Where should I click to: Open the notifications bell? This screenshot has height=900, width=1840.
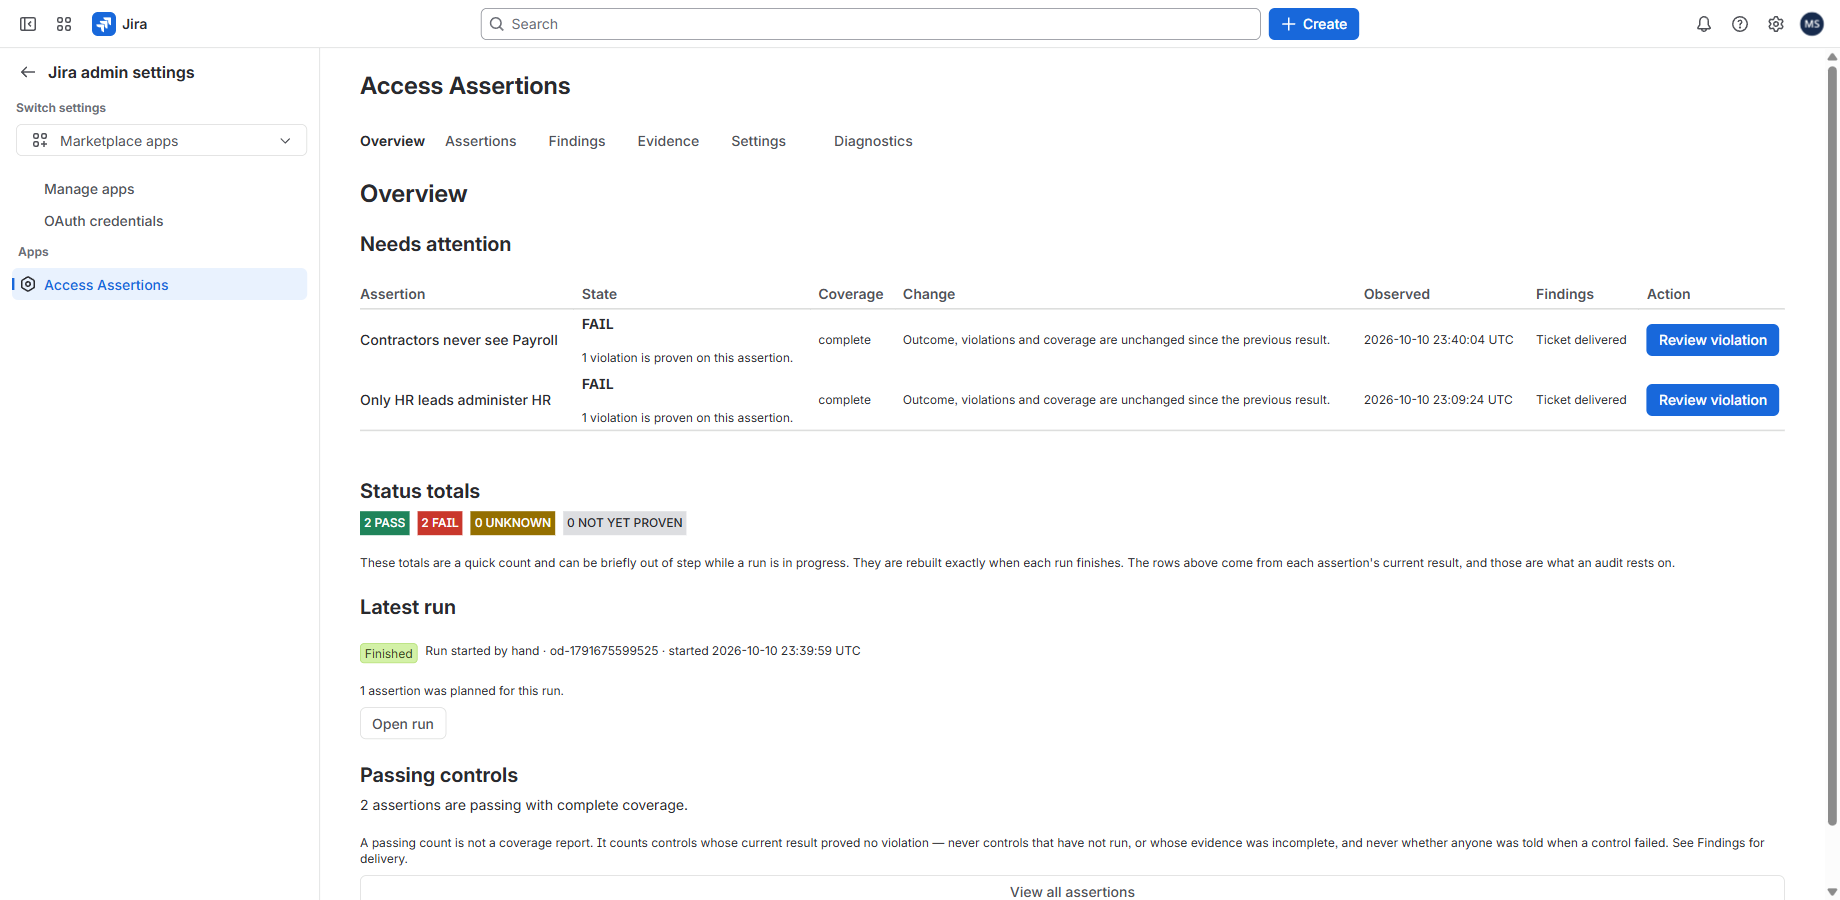pyautogui.click(x=1704, y=24)
